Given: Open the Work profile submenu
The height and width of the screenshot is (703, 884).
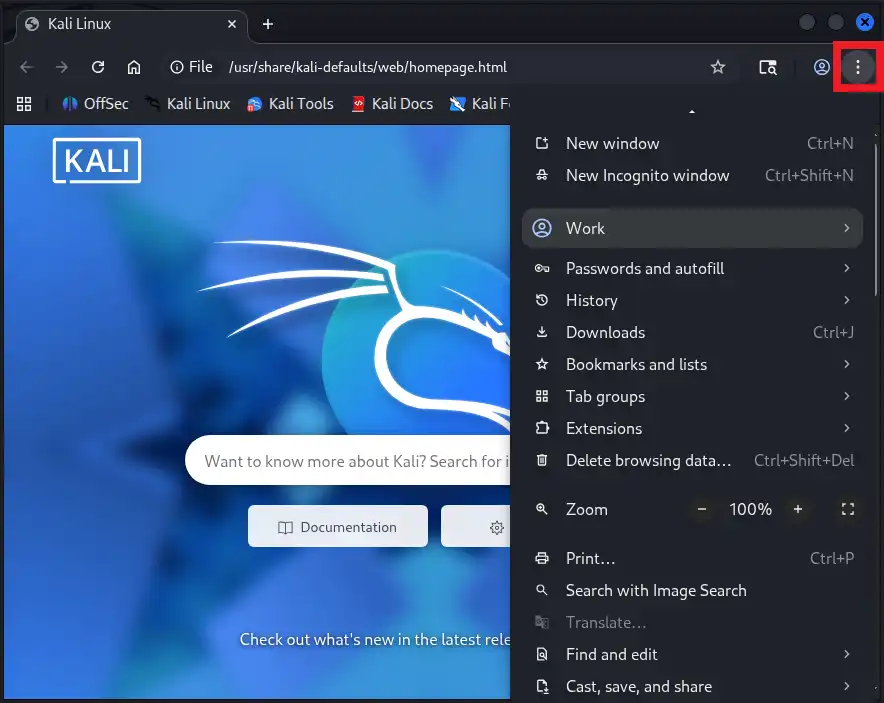Looking at the screenshot, I should (586, 228).
